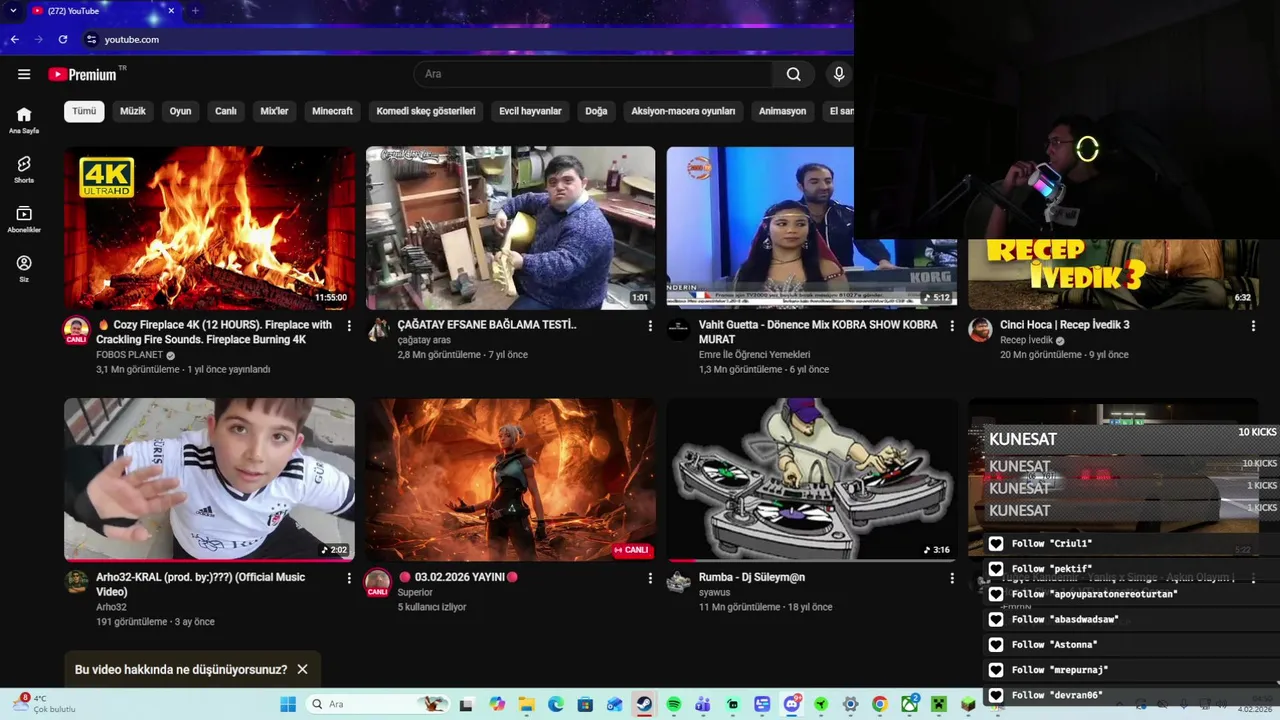This screenshot has height=720, width=1280.
Task: Open Abonelikler subscriptions in sidebar
Action: click(24, 219)
